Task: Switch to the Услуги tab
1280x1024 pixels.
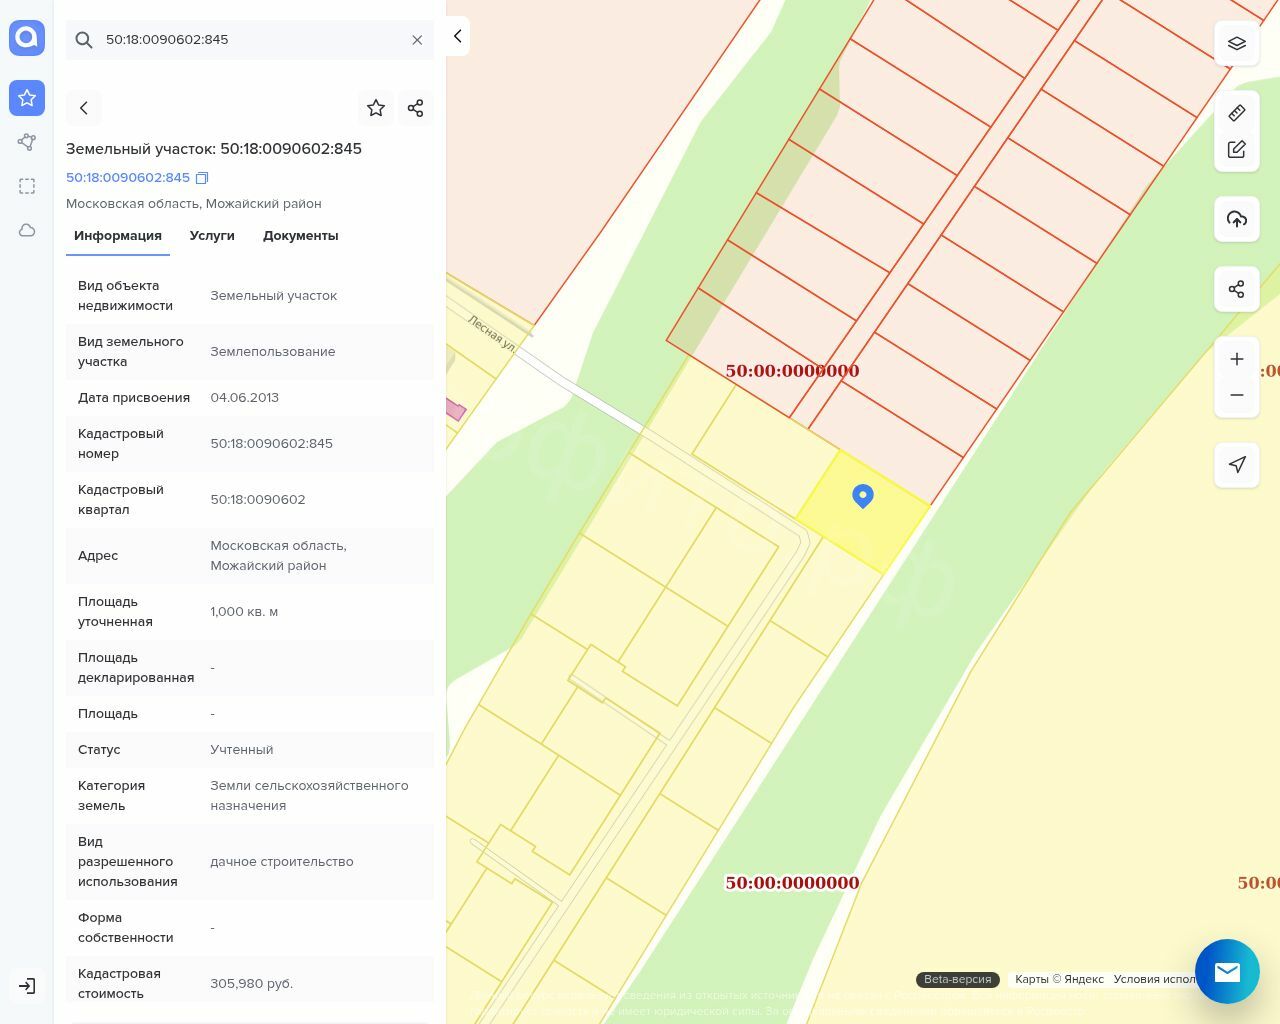Action: pos(212,236)
